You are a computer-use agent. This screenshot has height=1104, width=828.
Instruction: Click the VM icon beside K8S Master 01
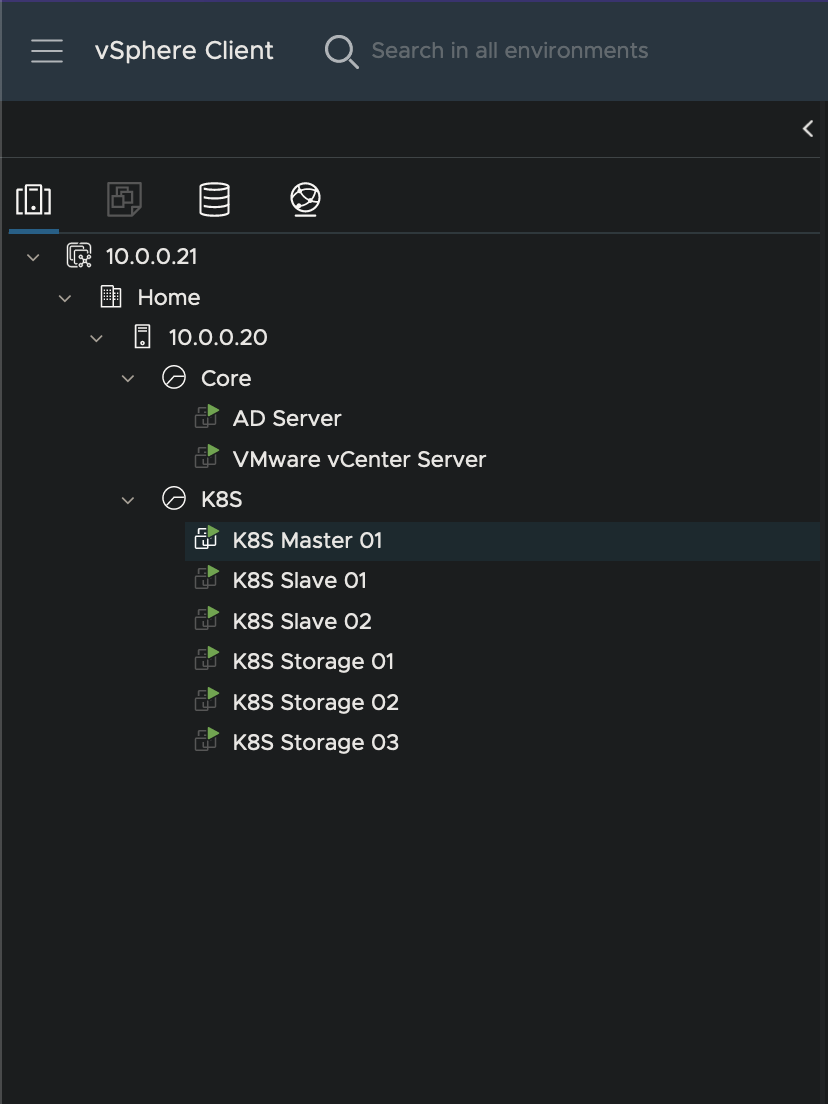click(206, 538)
